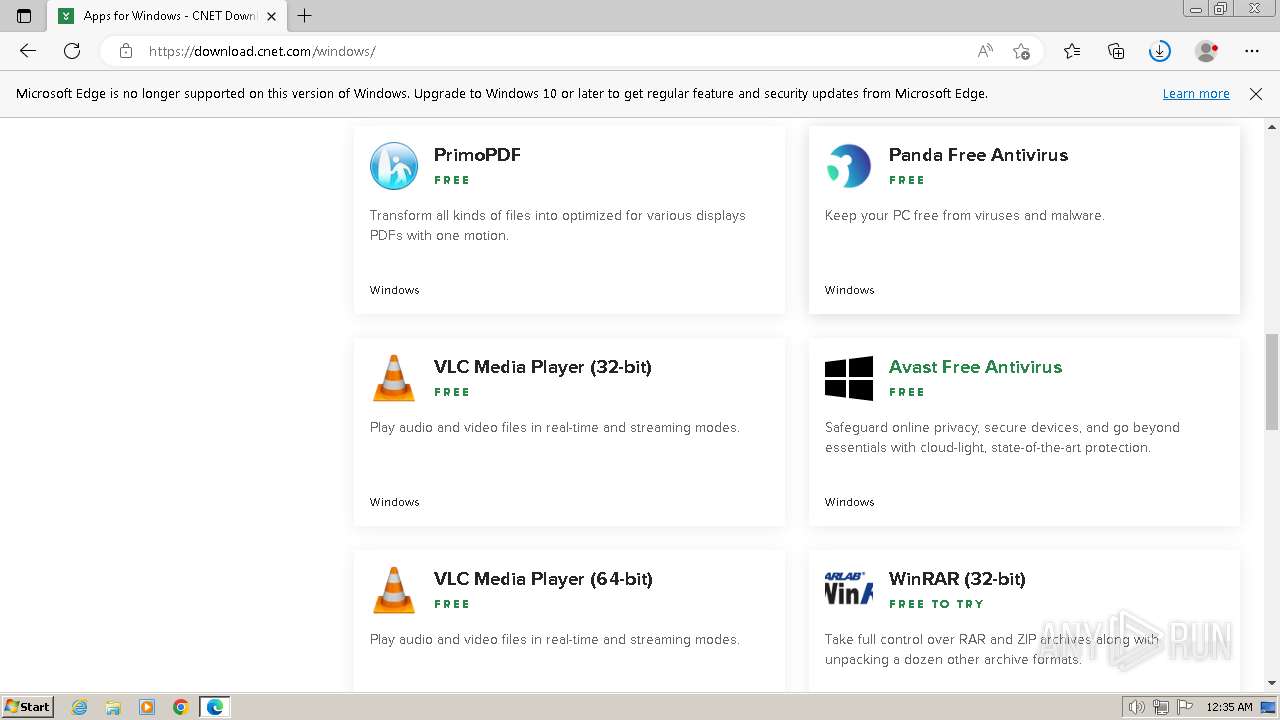The width and height of the screenshot is (1280, 720).
Task: Click the Windows platform label in Avast card
Action: point(850,502)
